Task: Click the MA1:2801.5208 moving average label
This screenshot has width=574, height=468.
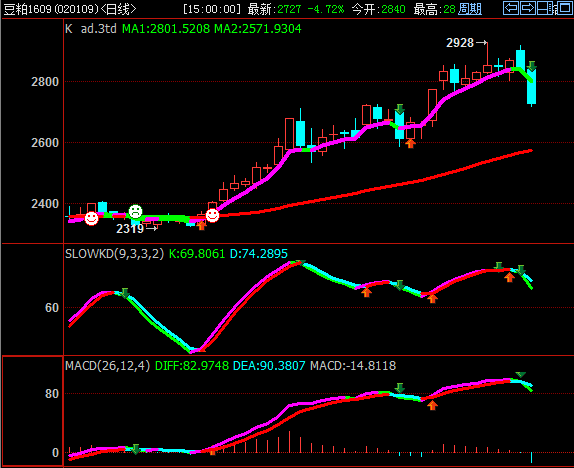Action: [166, 29]
